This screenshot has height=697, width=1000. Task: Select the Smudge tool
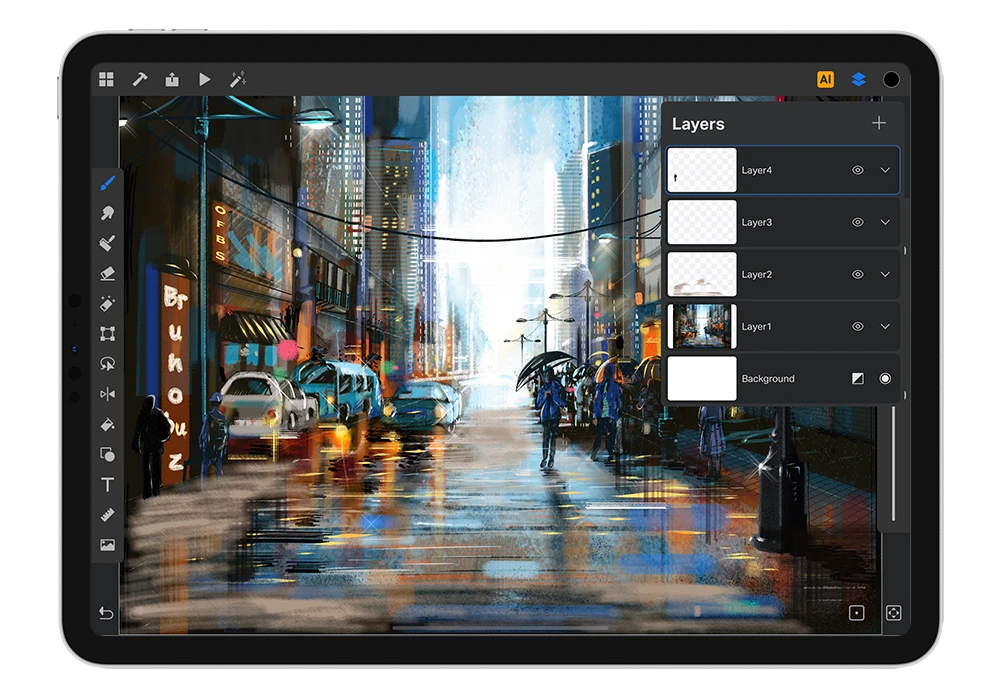107,213
